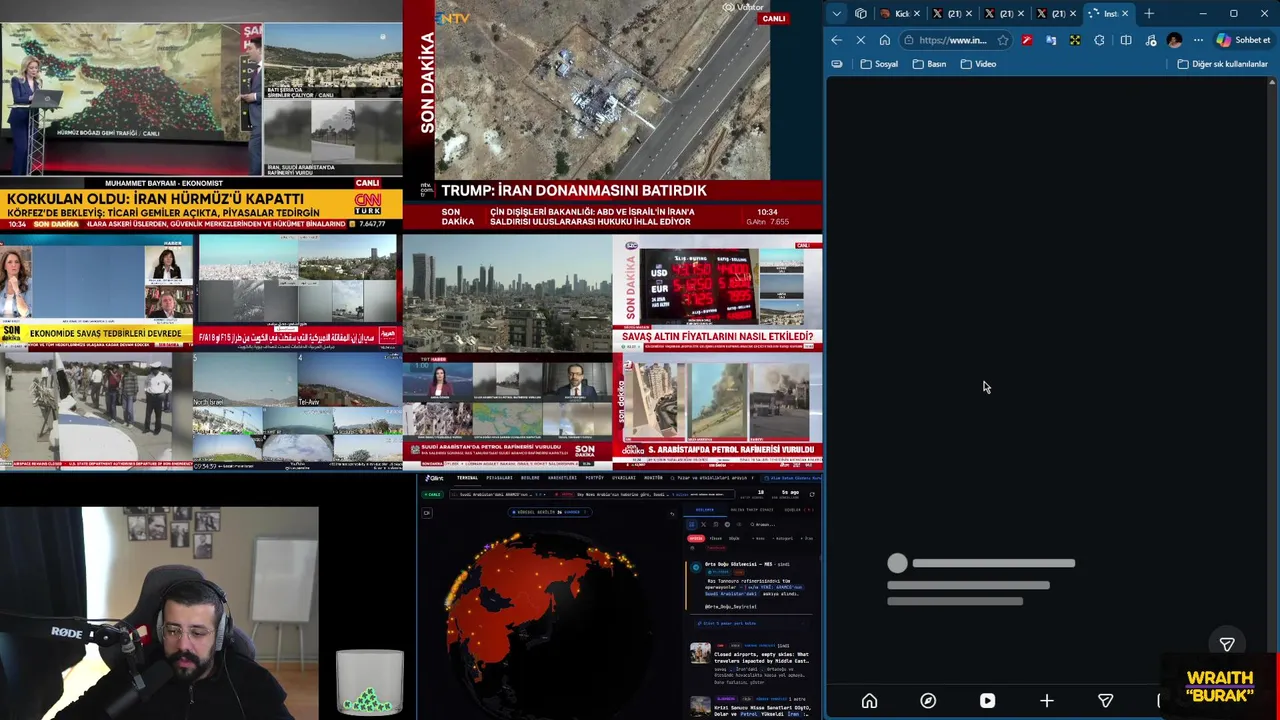Image resolution: width=1280 pixels, height=720 pixels.
Task: Click the first icon on favorites bar
Action: (x=837, y=64)
